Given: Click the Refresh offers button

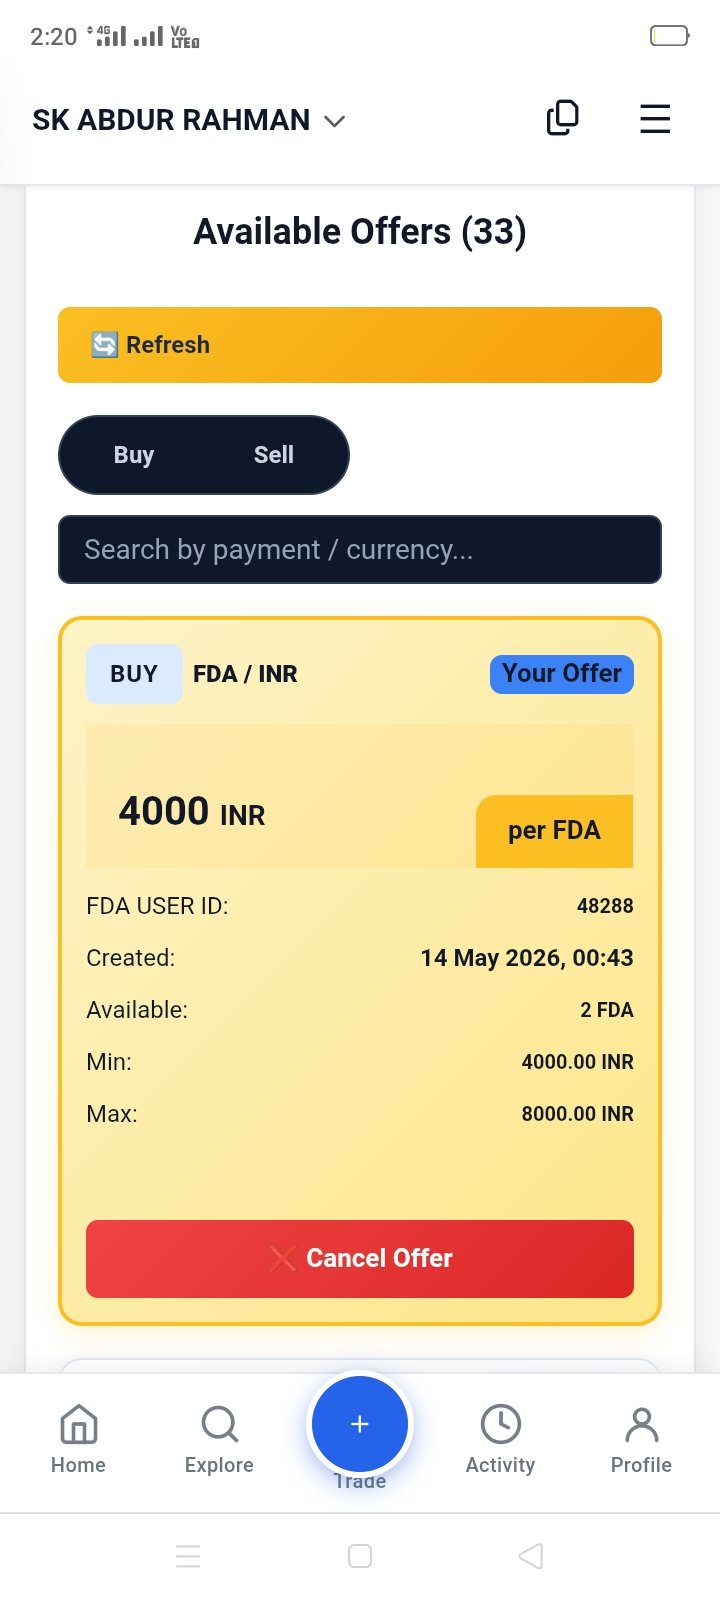Looking at the screenshot, I should pyautogui.click(x=360, y=345).
